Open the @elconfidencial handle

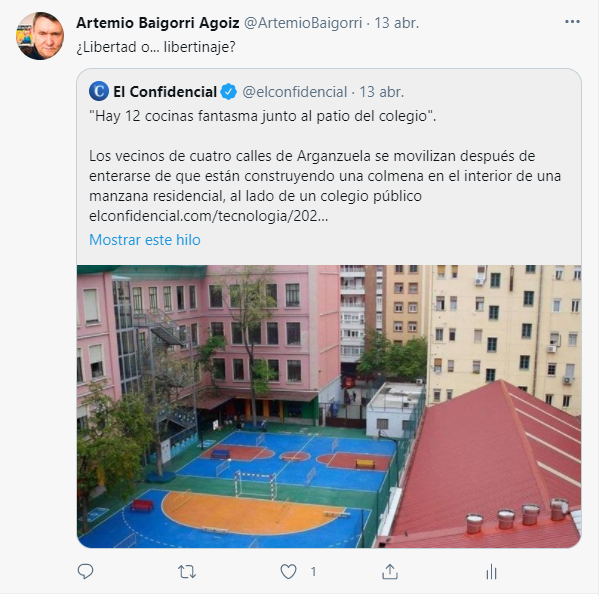(x=295, y=92)
